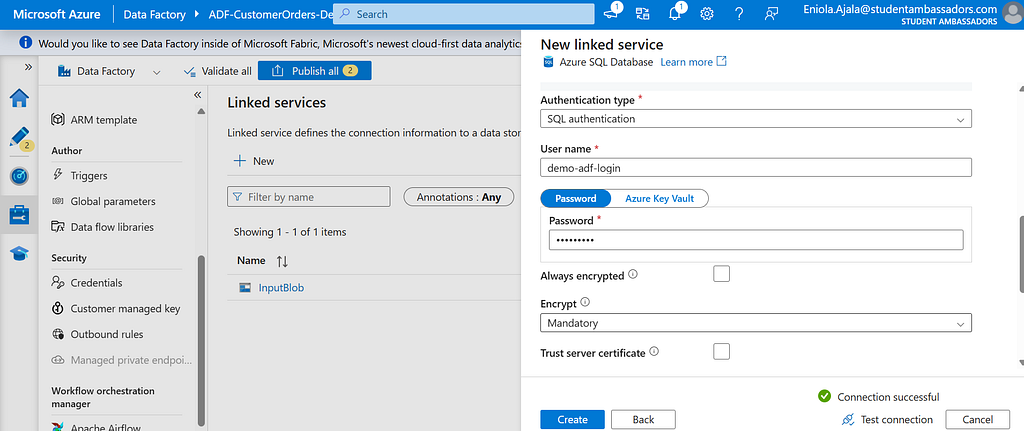Open the Encrypt dropdown set to Mandatory
Screen dimensions: 1024x431
coord(756,323)
